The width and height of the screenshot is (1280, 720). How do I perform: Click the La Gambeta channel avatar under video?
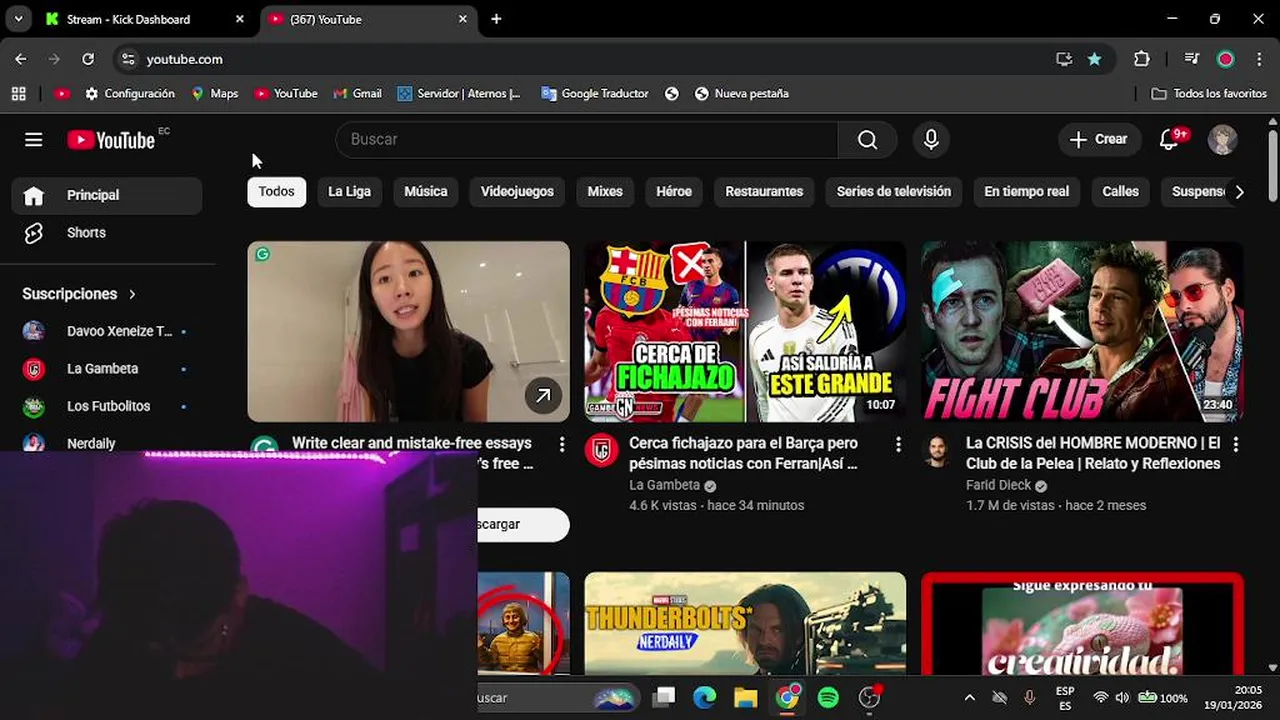click(x=601, y=450)
